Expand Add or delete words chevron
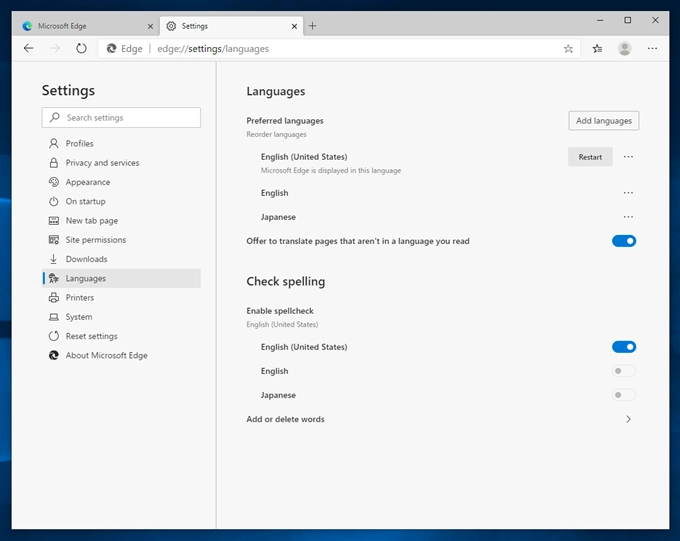 tap(628, 419)
